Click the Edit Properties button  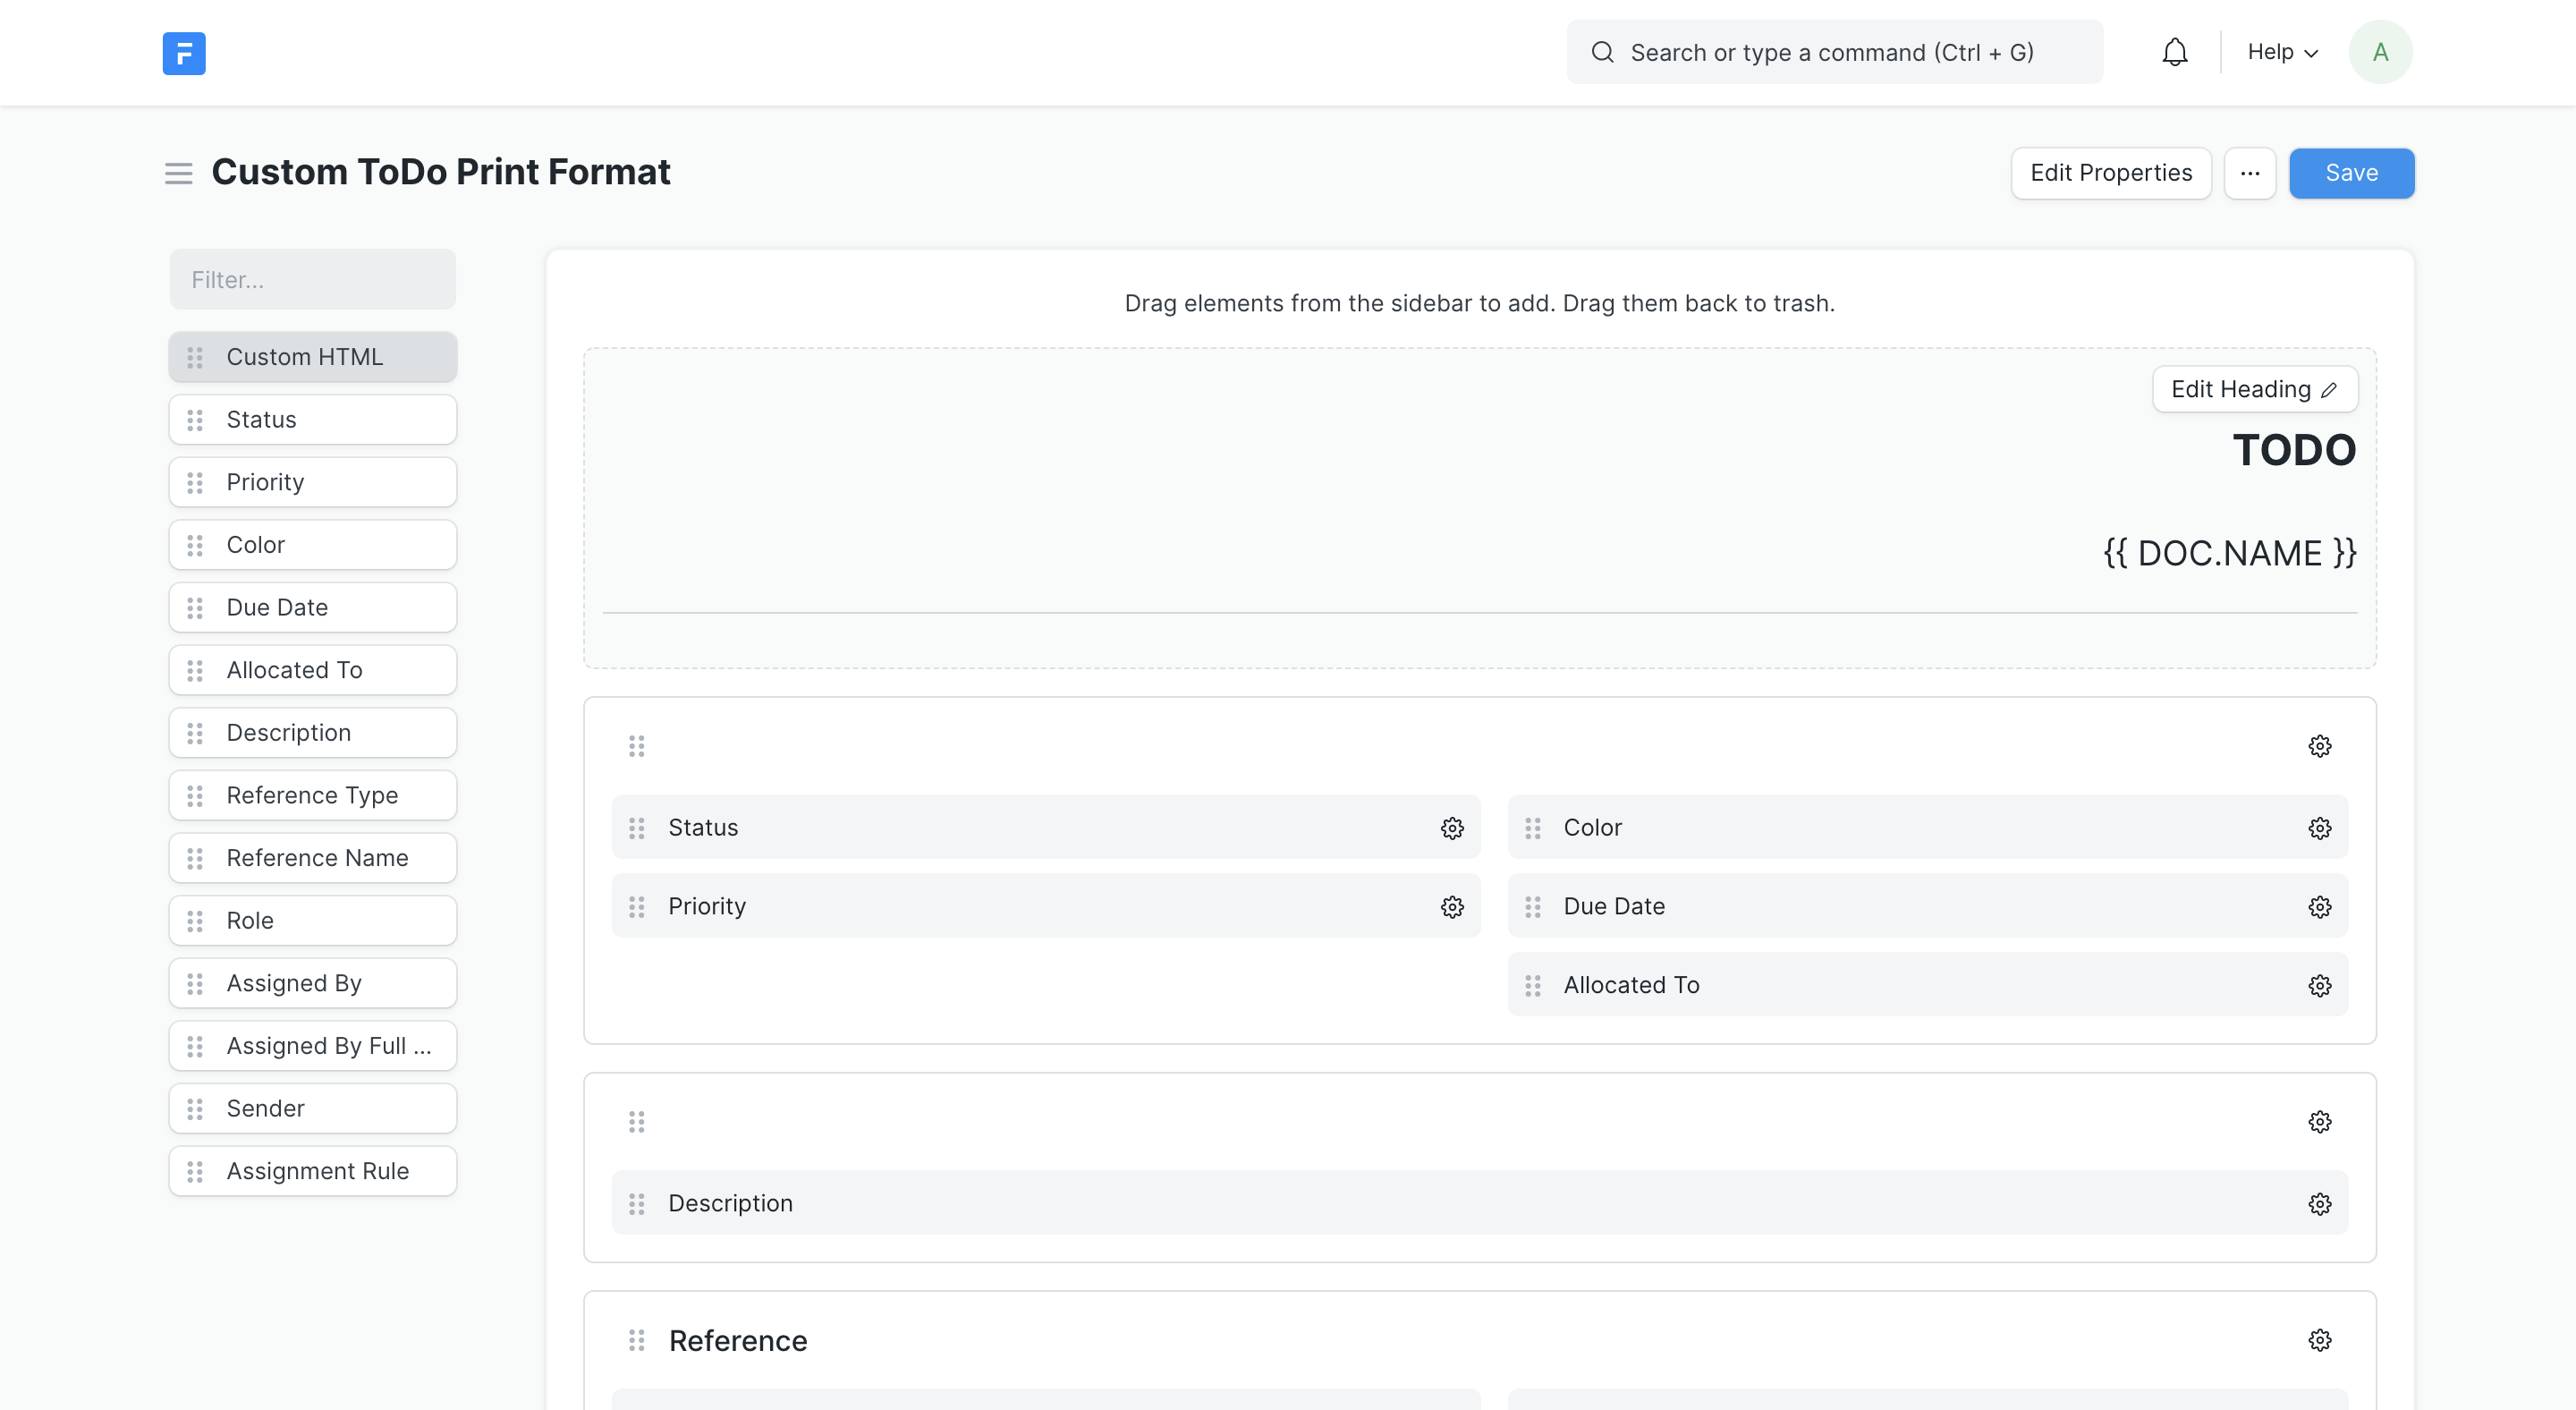click(x=2111, y=173)
